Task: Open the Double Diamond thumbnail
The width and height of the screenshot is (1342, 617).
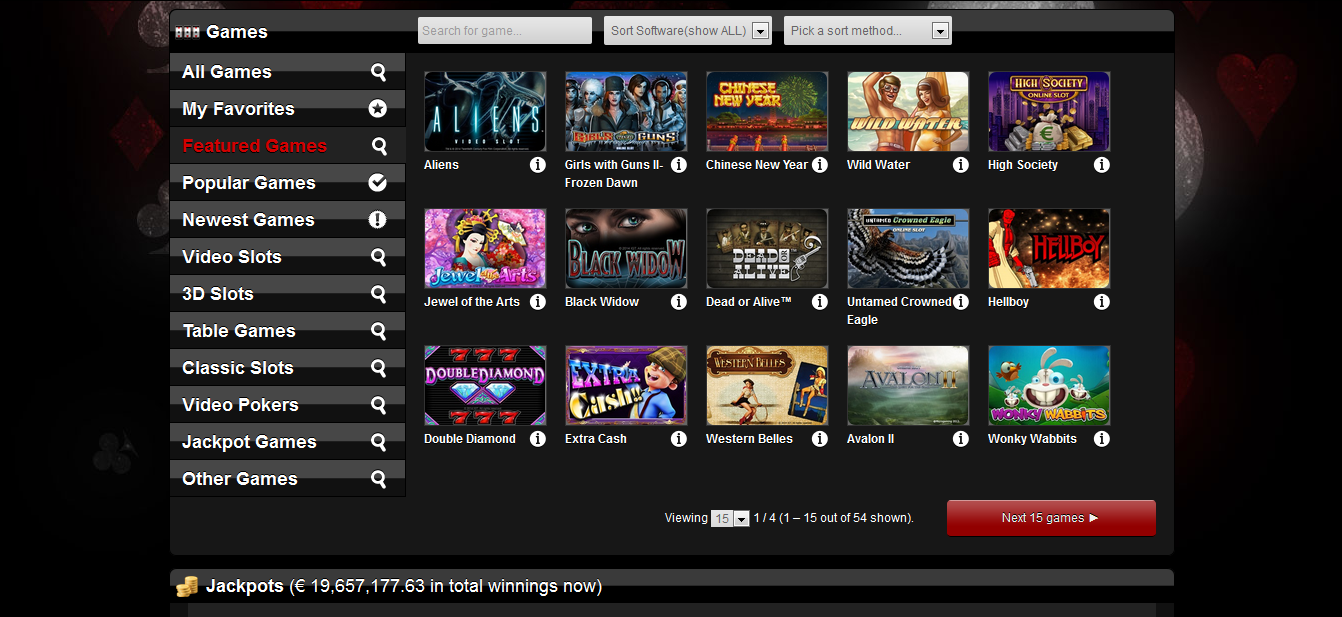Action: tap(485, 385)
